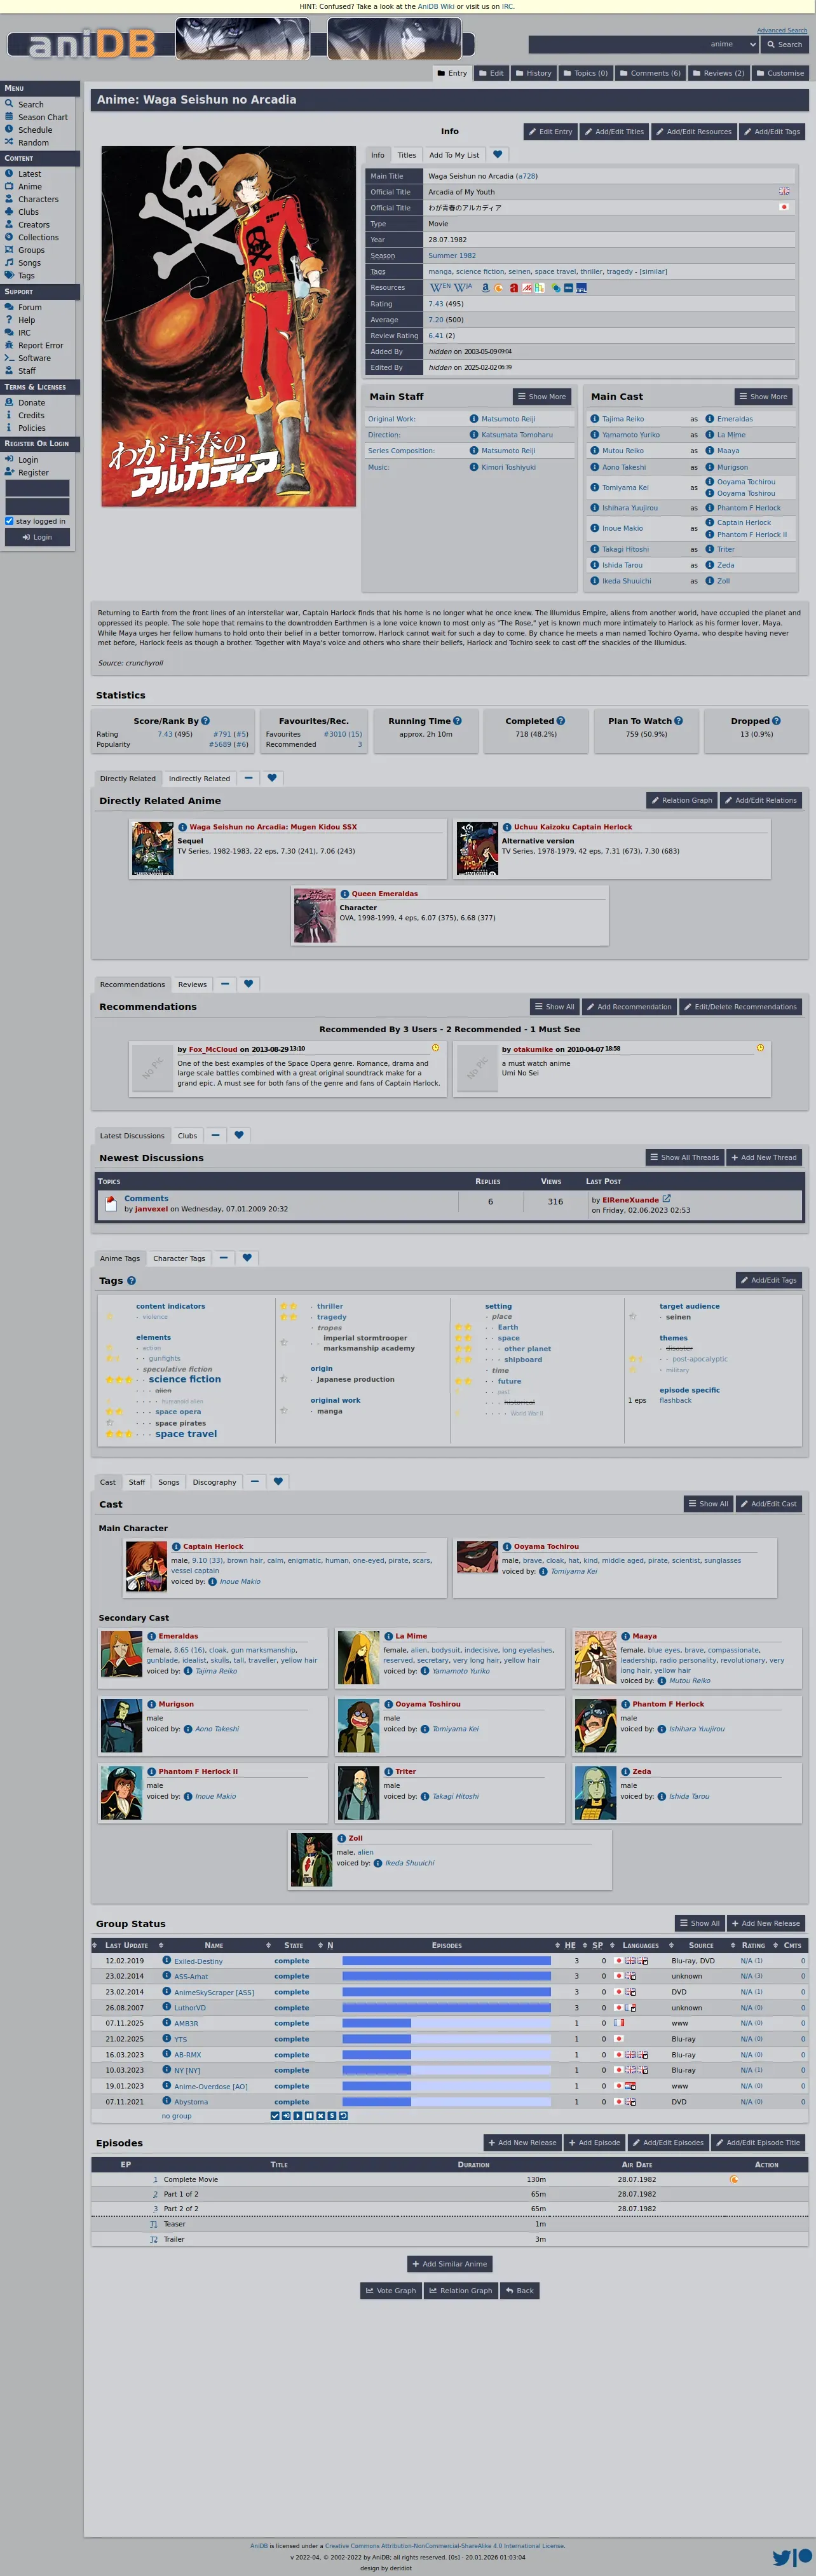Click the Report Error bug icon

[x=9, y=345]
